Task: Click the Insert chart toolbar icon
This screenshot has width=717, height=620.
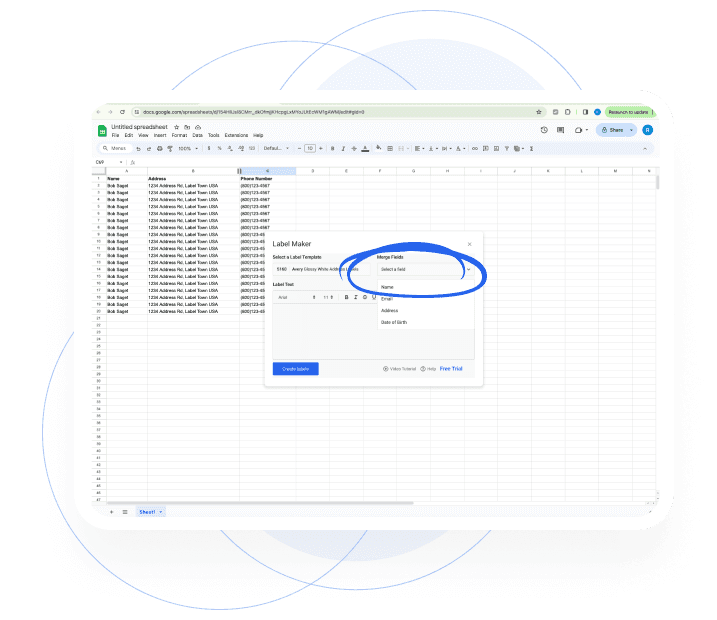Action: [496, 149]
